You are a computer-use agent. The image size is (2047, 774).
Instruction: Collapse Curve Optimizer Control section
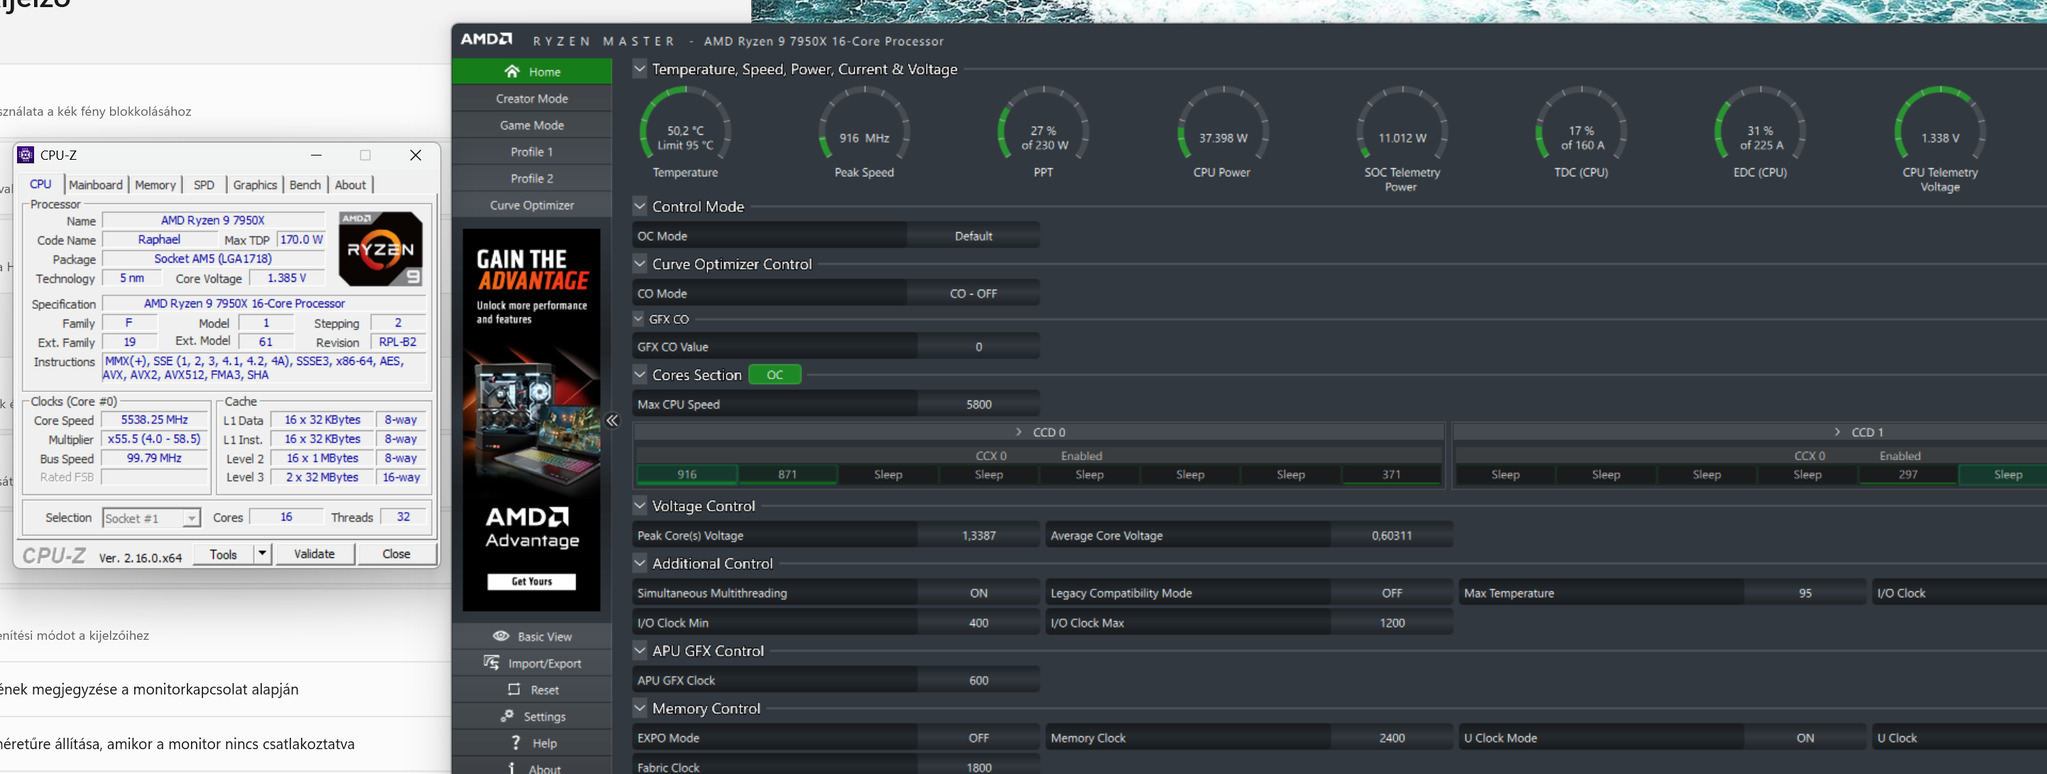640,264
